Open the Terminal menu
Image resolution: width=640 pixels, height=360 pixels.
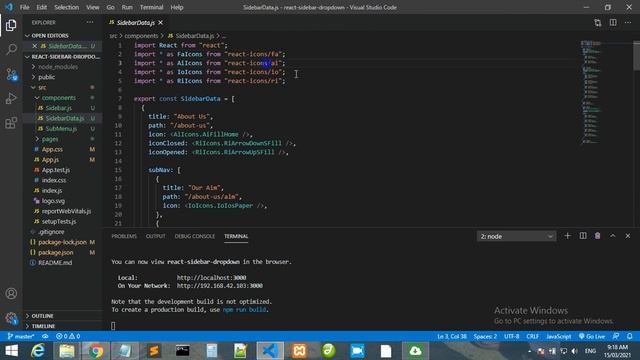(151, 7)
